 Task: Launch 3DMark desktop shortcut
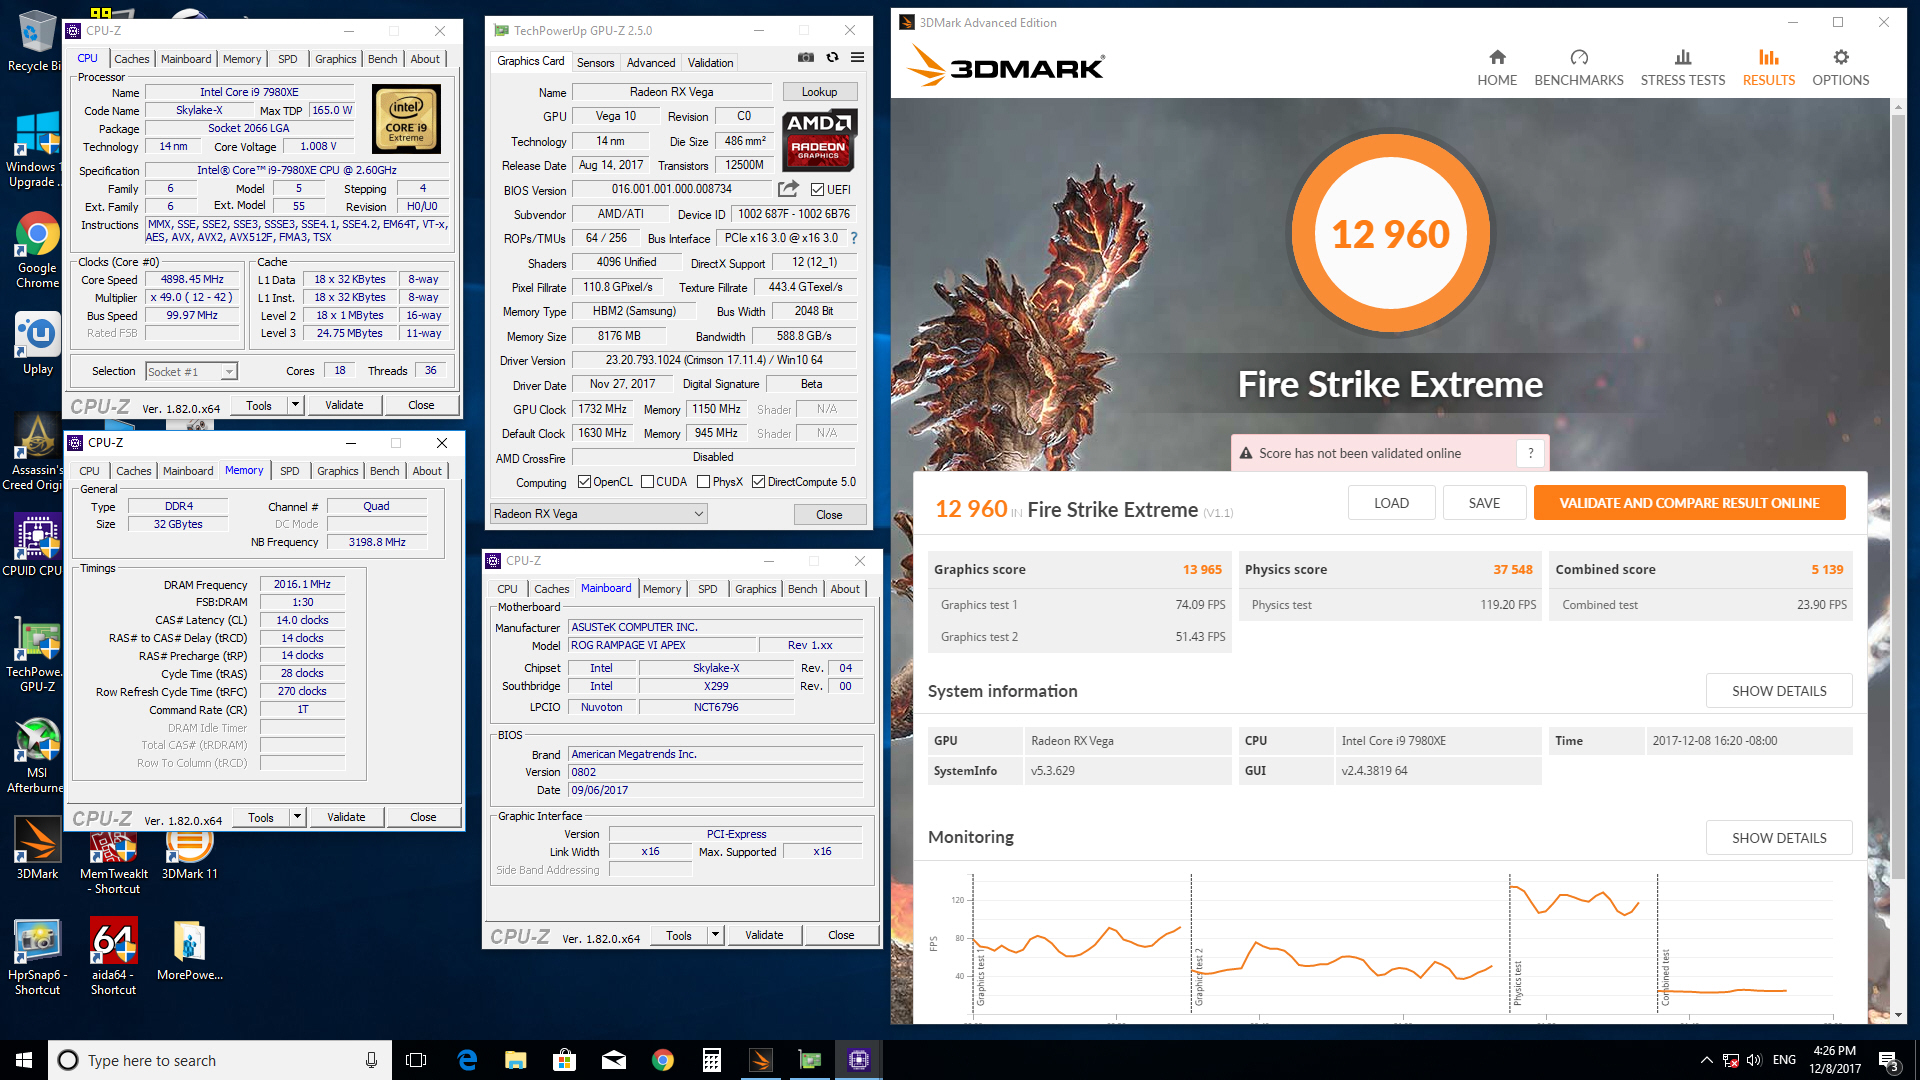pos(37,848)
